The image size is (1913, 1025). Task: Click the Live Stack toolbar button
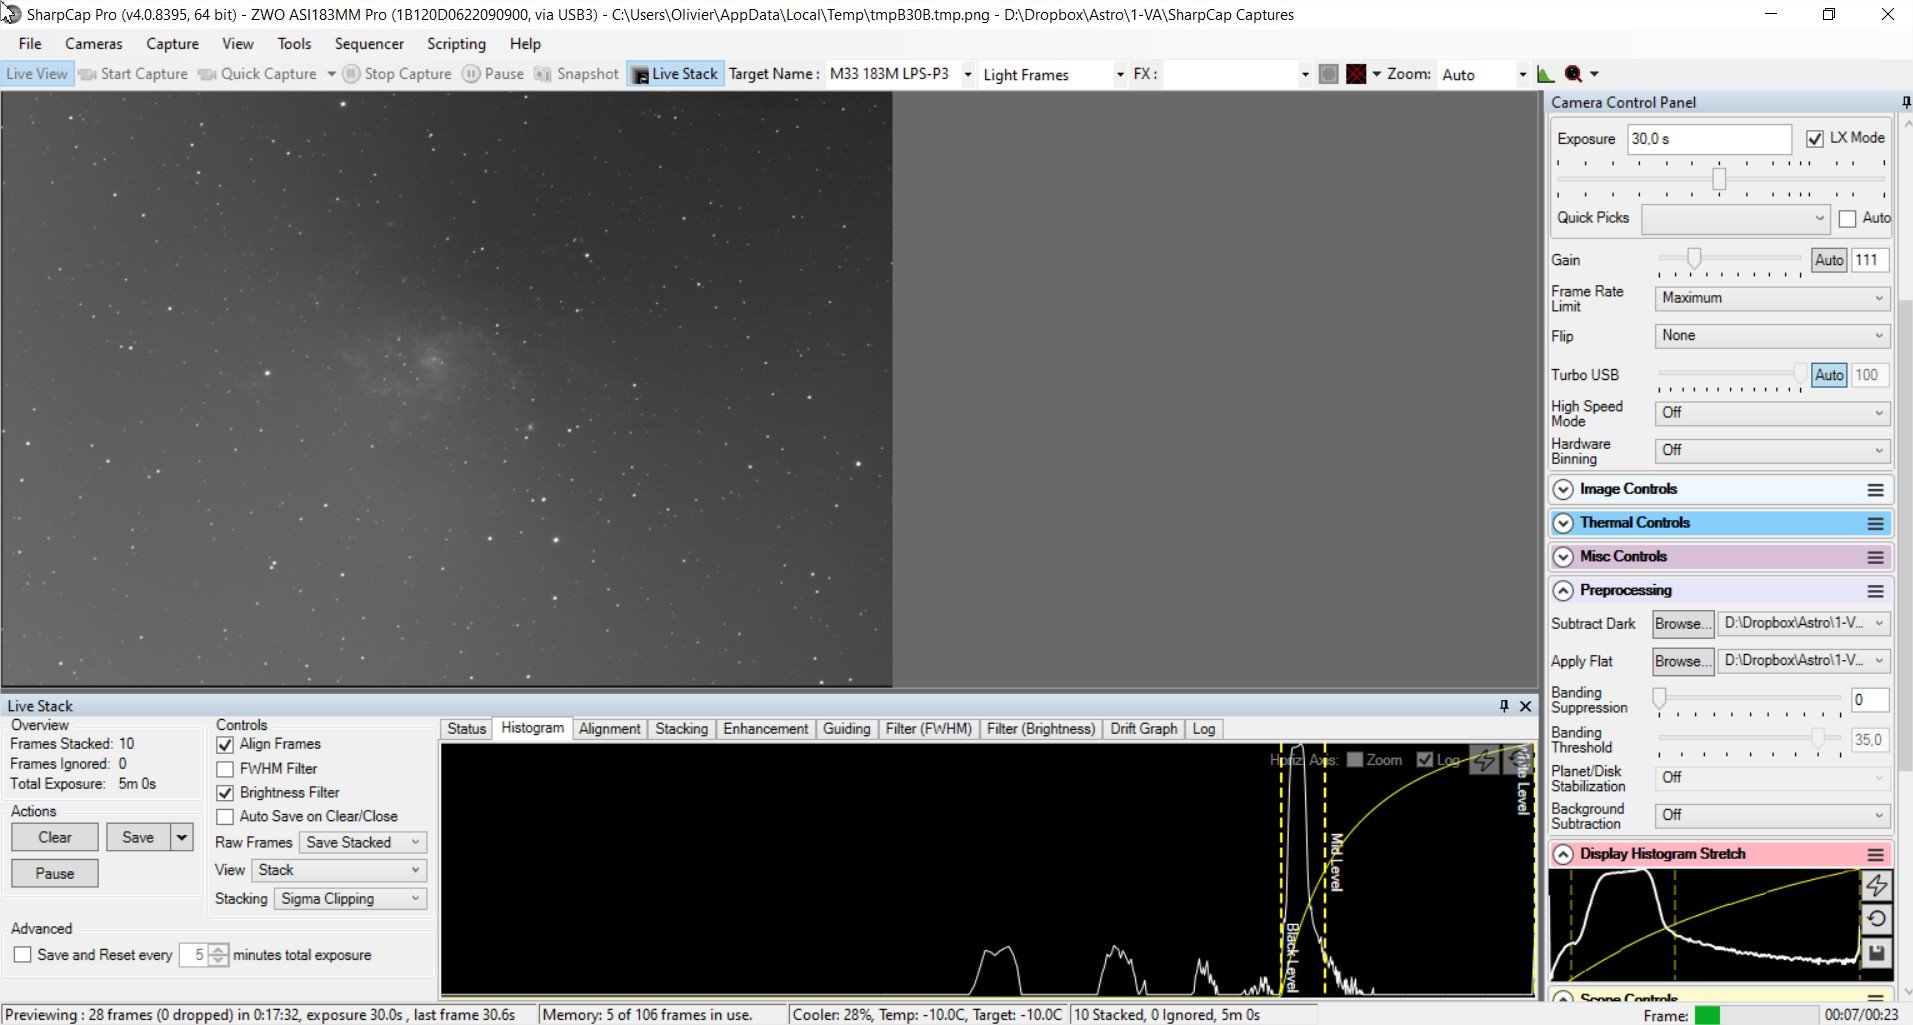tap(675, 74)
